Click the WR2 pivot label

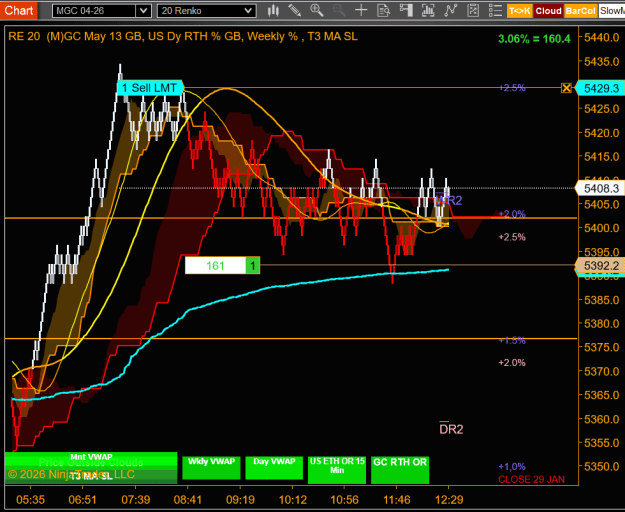click(448, 200)
